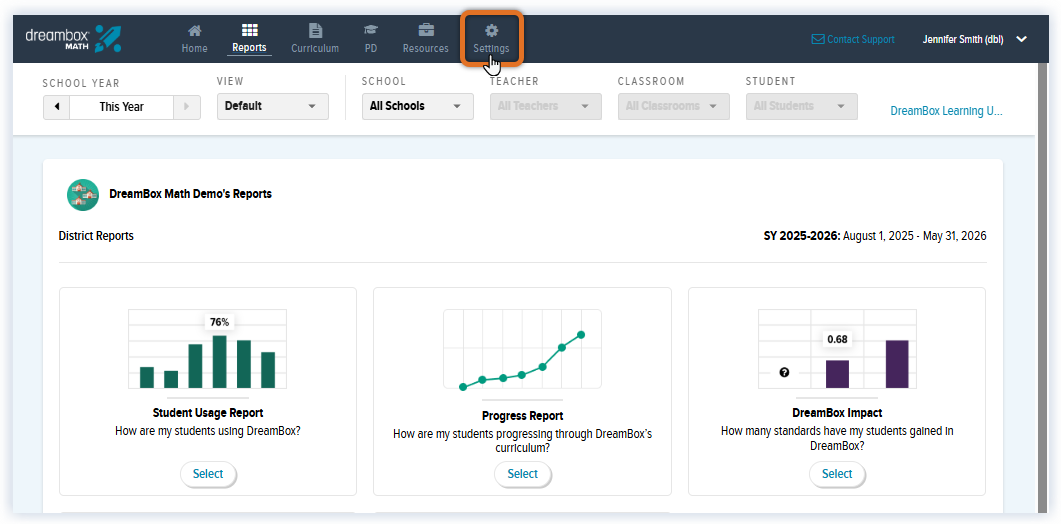Screen dimensions: 1061x524
Task: Click the DreamBox Impact title
Action: 837,412
